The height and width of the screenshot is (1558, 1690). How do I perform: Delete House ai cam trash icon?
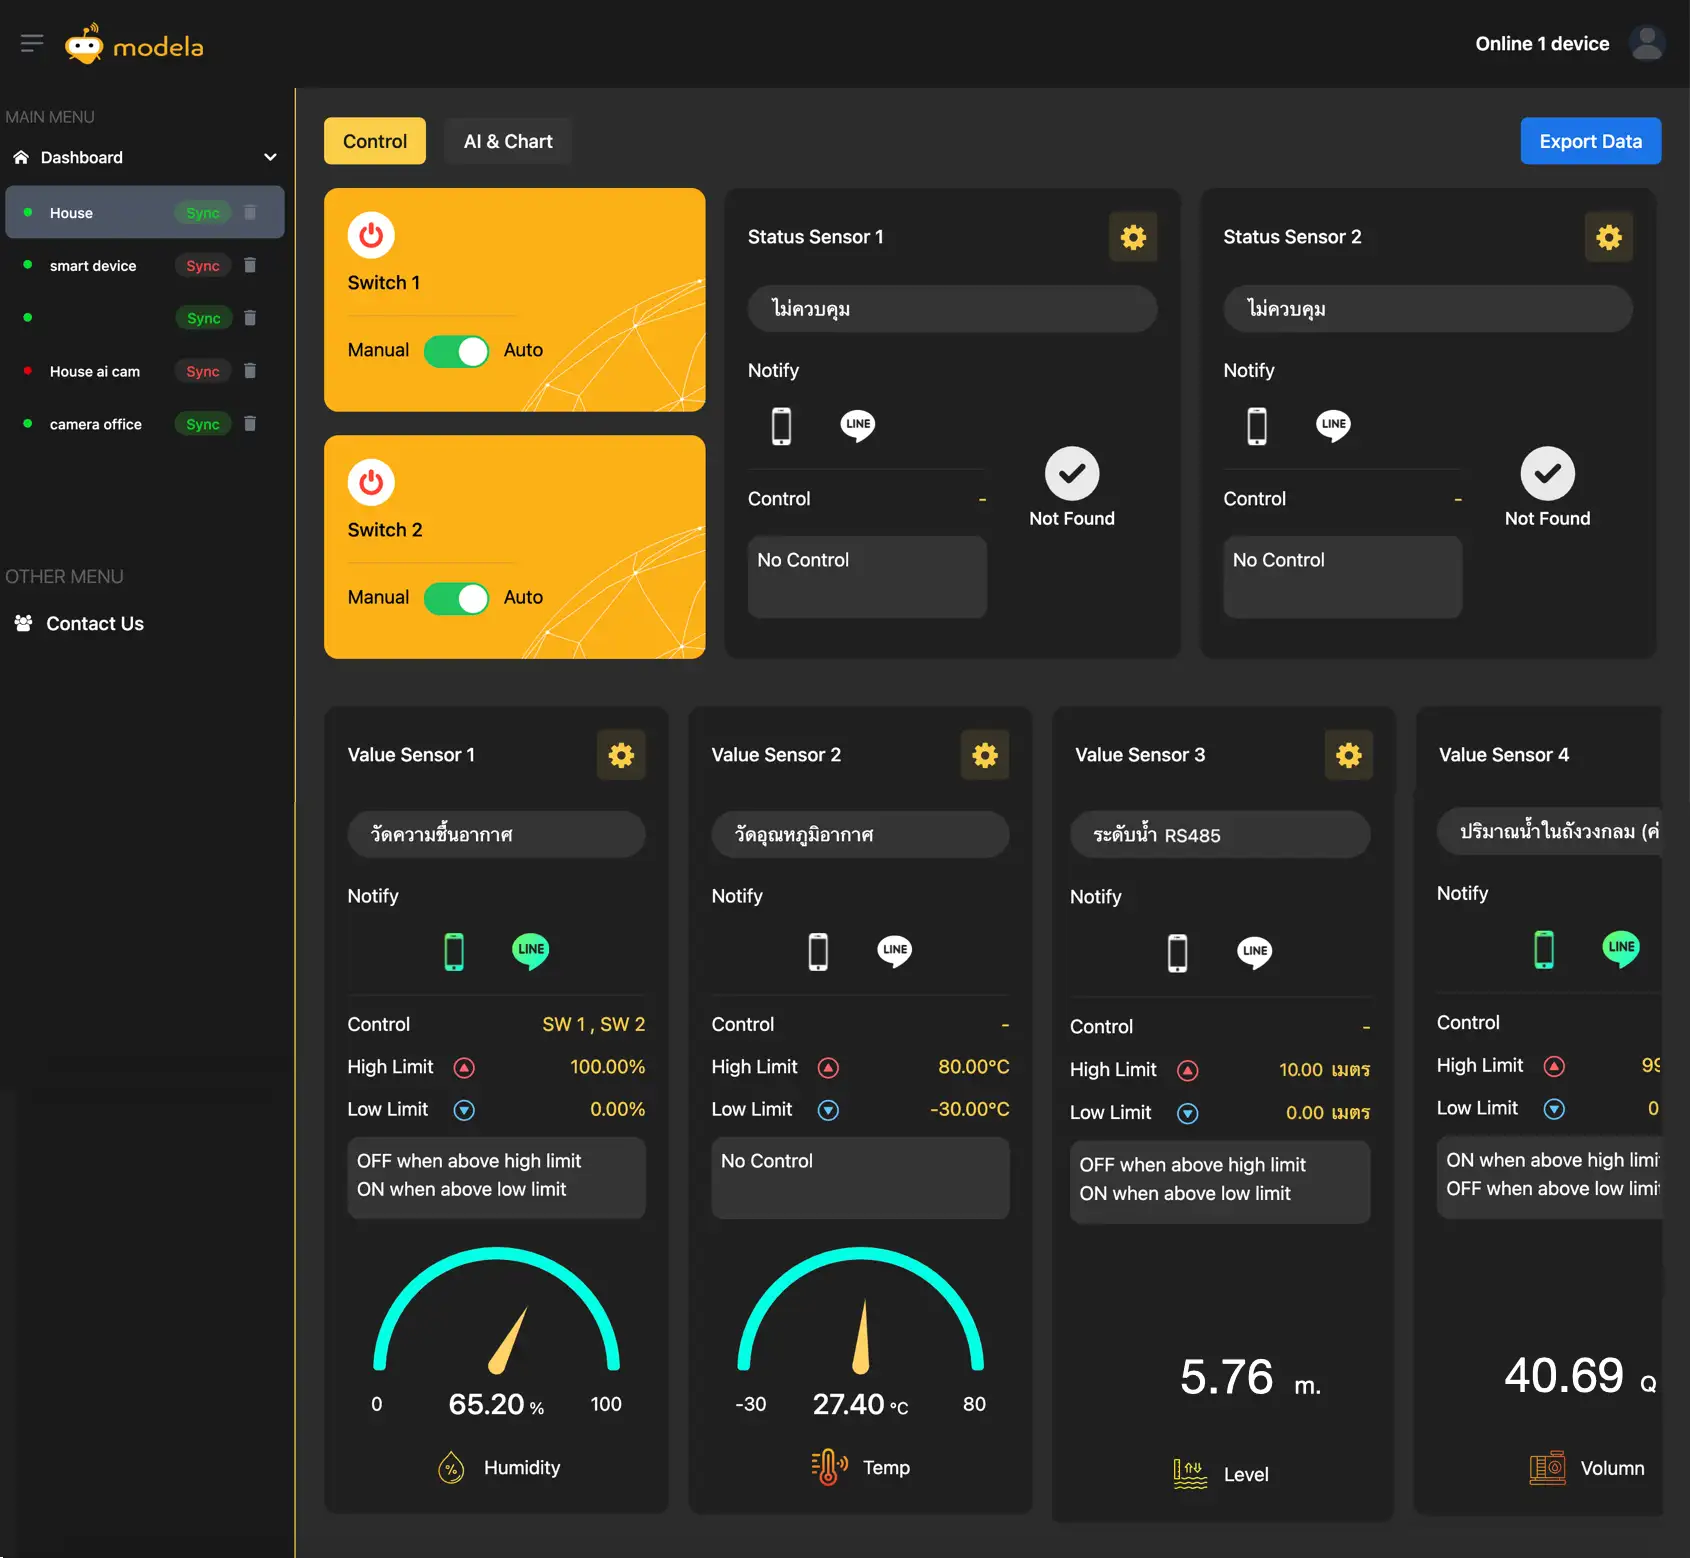point(250,371)
